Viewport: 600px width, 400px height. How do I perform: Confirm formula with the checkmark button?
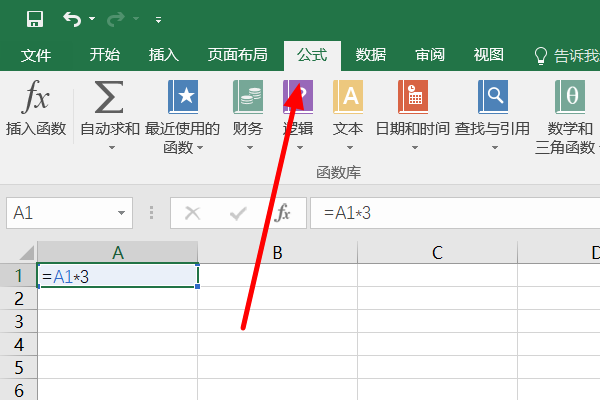pos(238,213)
